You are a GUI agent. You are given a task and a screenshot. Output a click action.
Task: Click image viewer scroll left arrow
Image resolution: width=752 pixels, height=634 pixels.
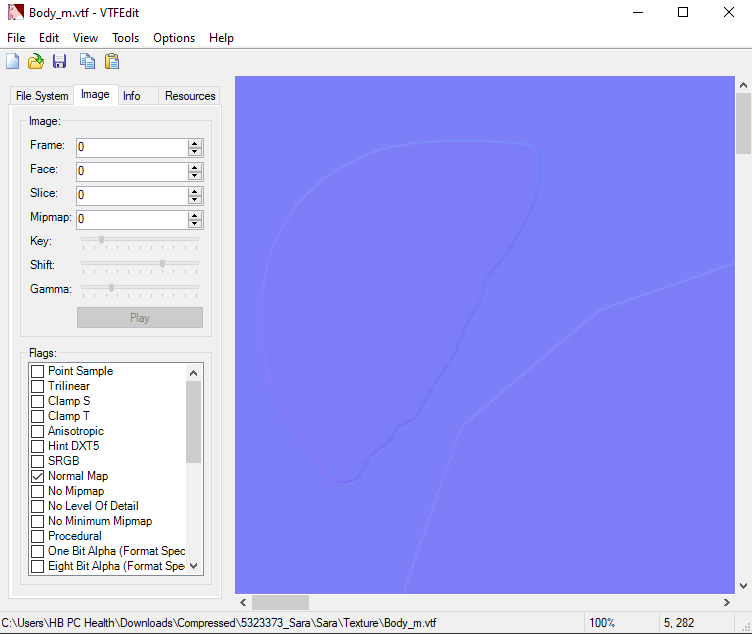tap(243, 602)
